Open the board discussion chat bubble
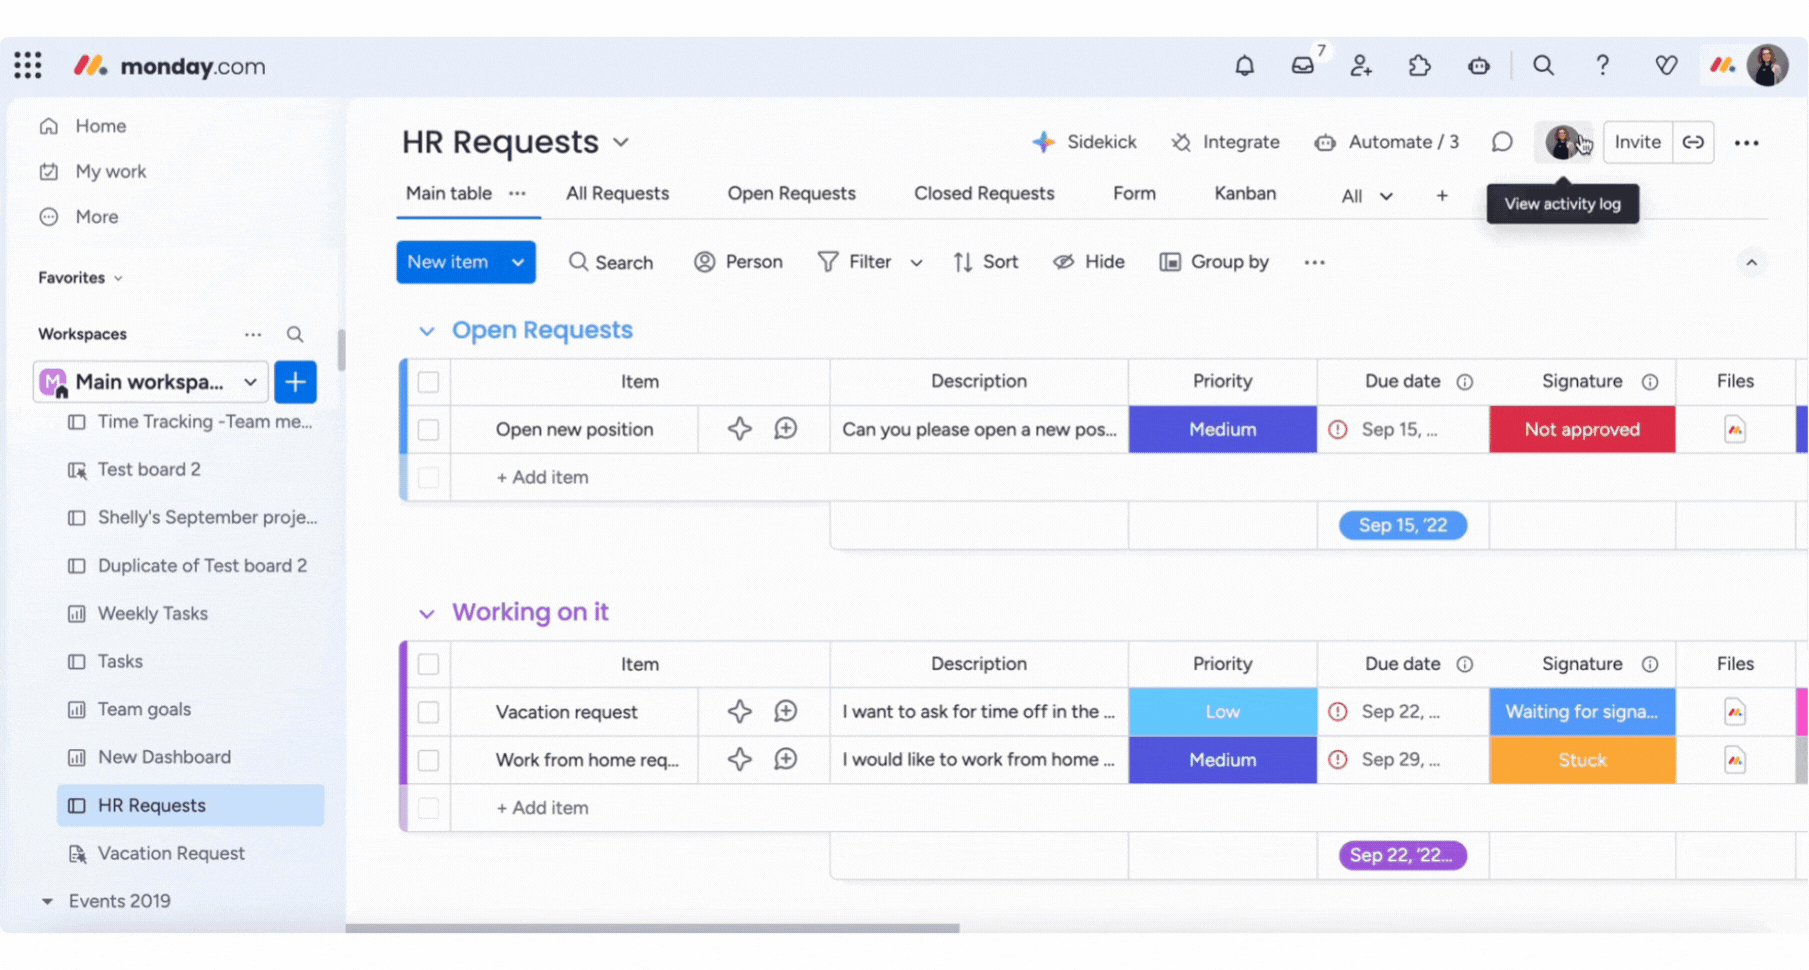This screenshot has width=1809, height=970. pos(1501,142)
